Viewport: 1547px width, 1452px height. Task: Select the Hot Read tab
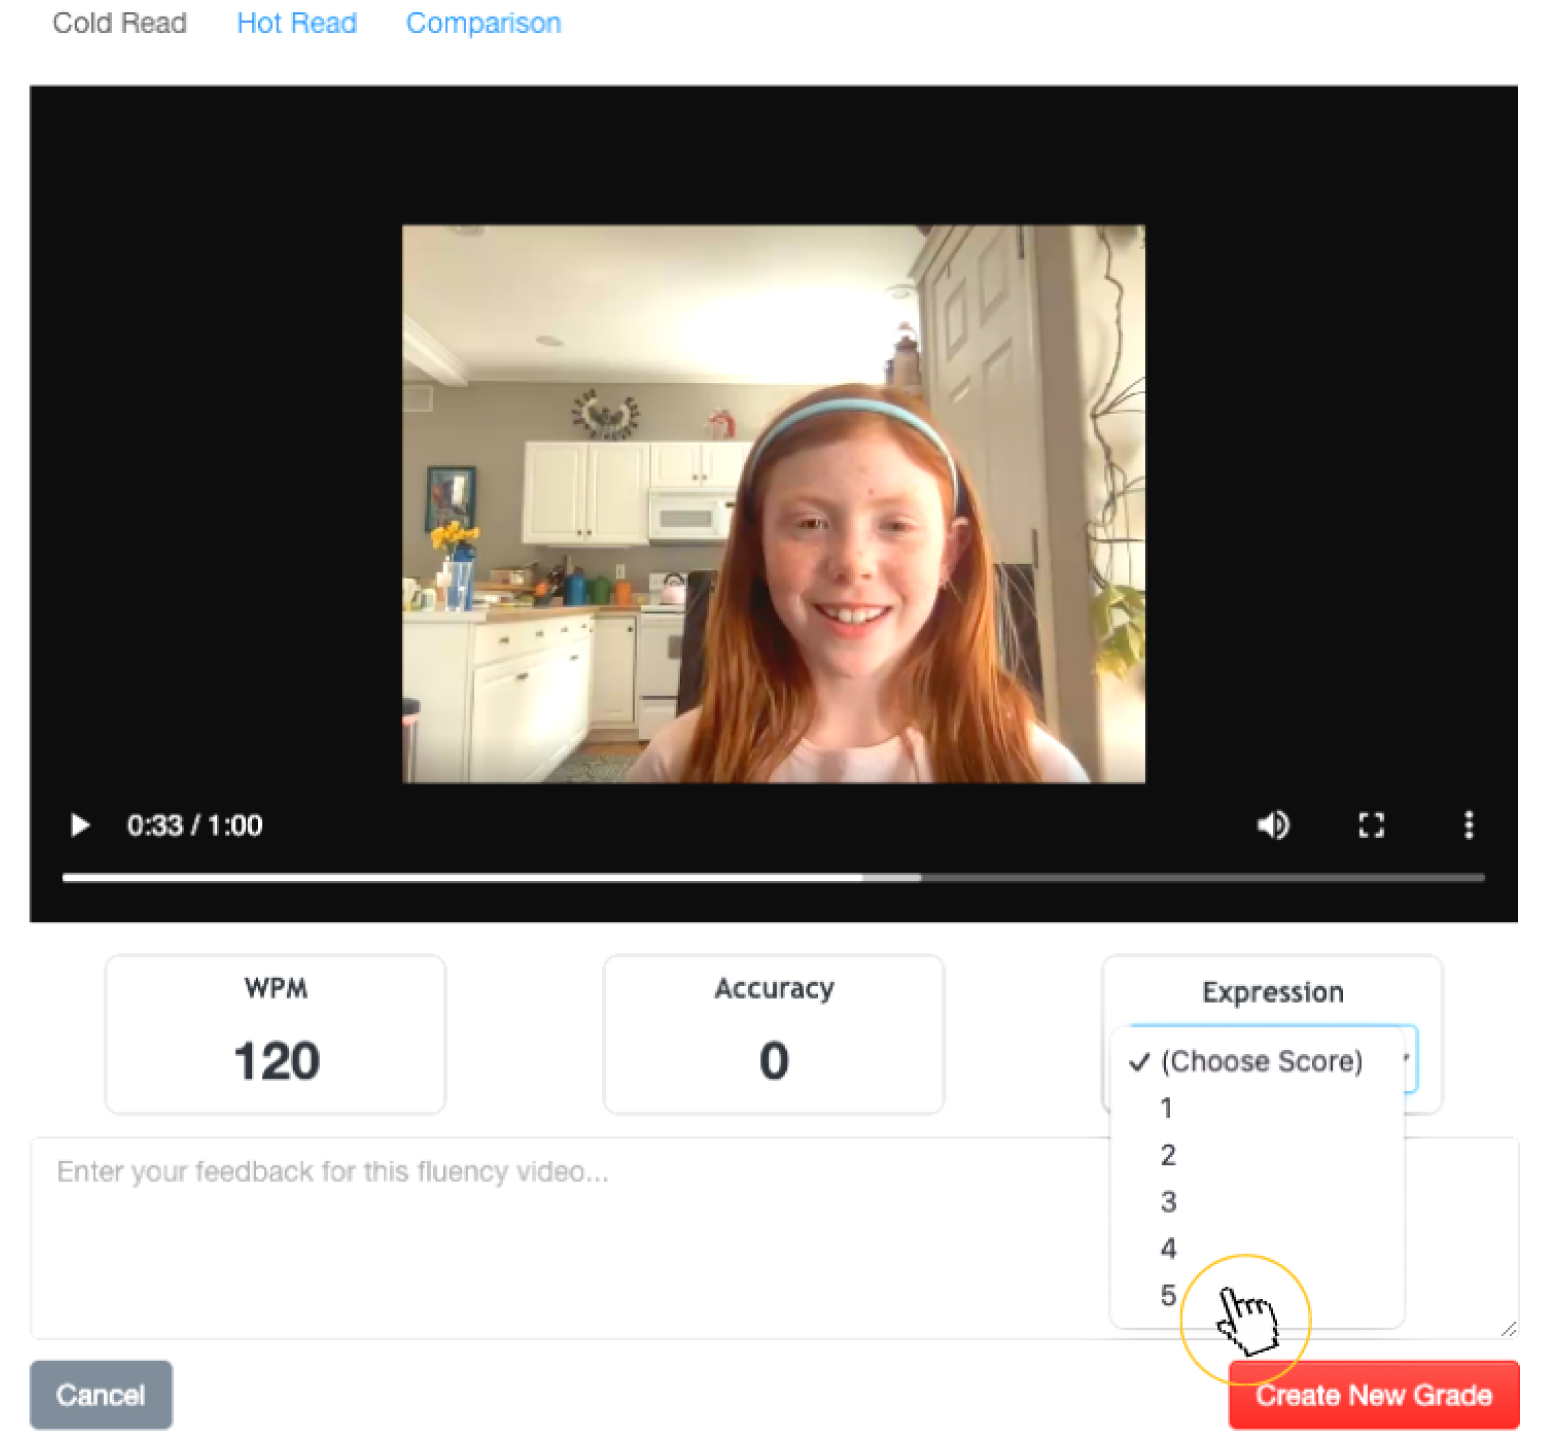tap(296, 23)
